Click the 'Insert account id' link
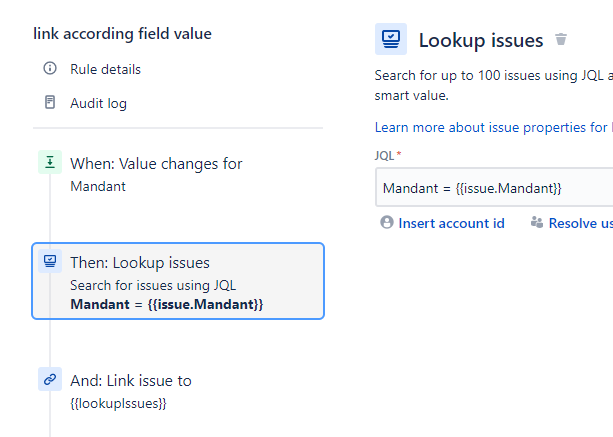613x437 pixels. point(451,223)
